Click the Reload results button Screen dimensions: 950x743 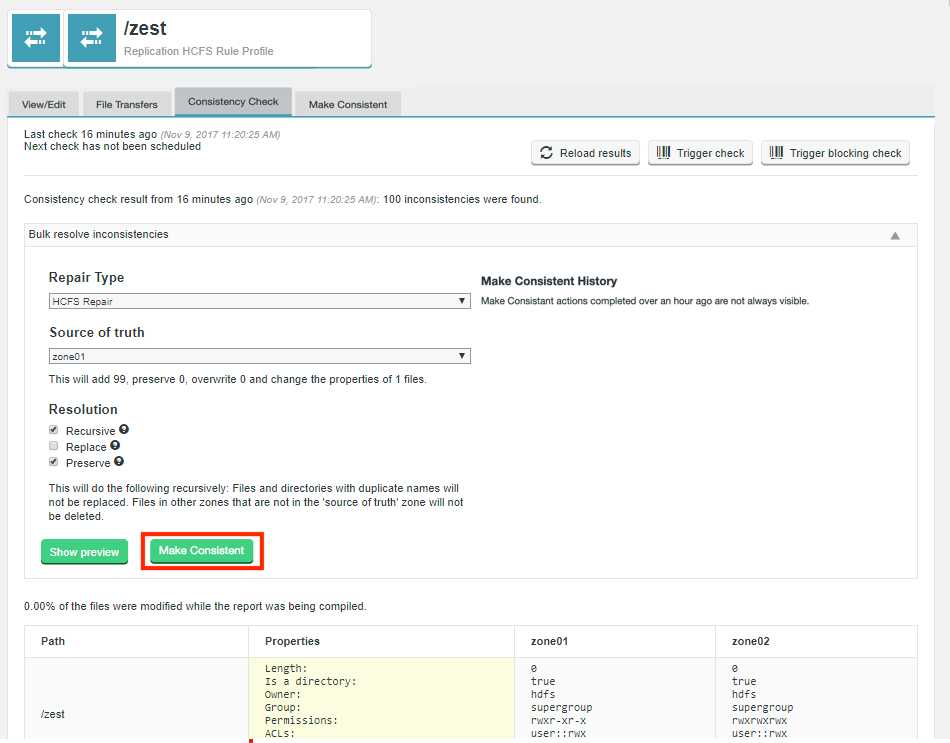coord(585,153)
